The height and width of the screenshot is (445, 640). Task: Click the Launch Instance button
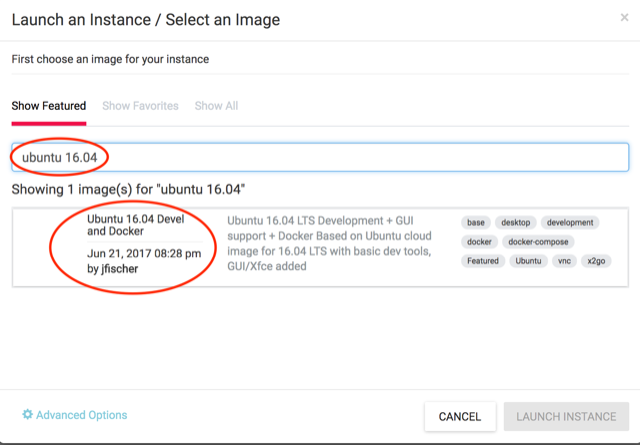coord(566,416)
